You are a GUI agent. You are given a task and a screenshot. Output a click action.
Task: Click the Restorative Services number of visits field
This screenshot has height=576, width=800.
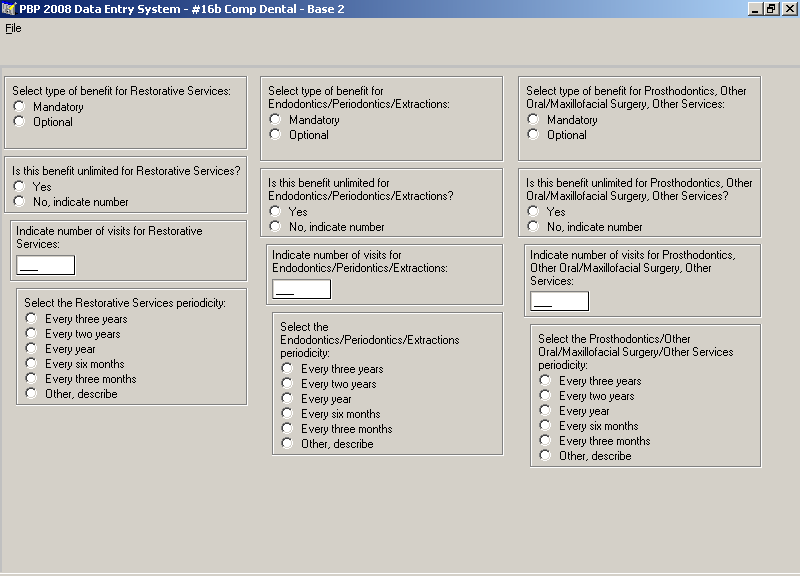46,265
